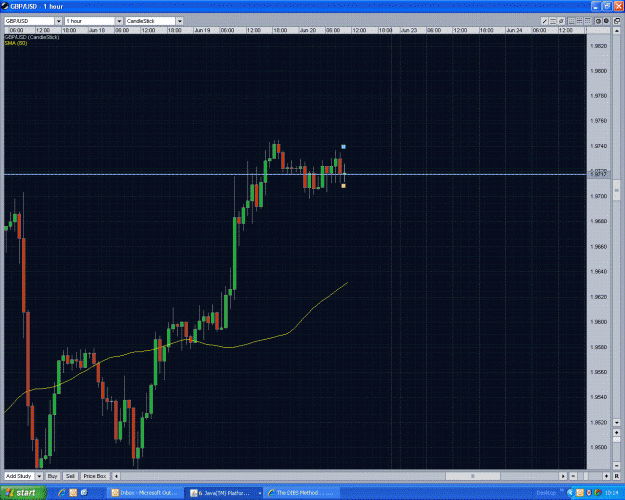
Task: Click the 1 hour timeframe field
Action: (x=90, y=21)
